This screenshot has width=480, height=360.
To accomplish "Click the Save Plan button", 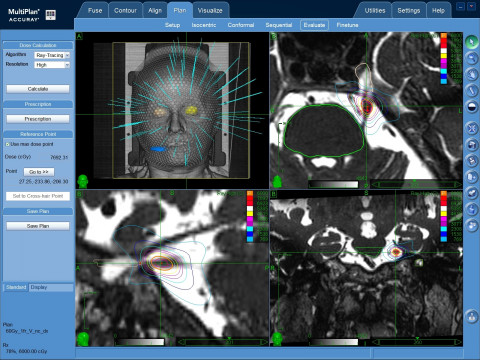I will pyautogui.click(x=38, y=226).
